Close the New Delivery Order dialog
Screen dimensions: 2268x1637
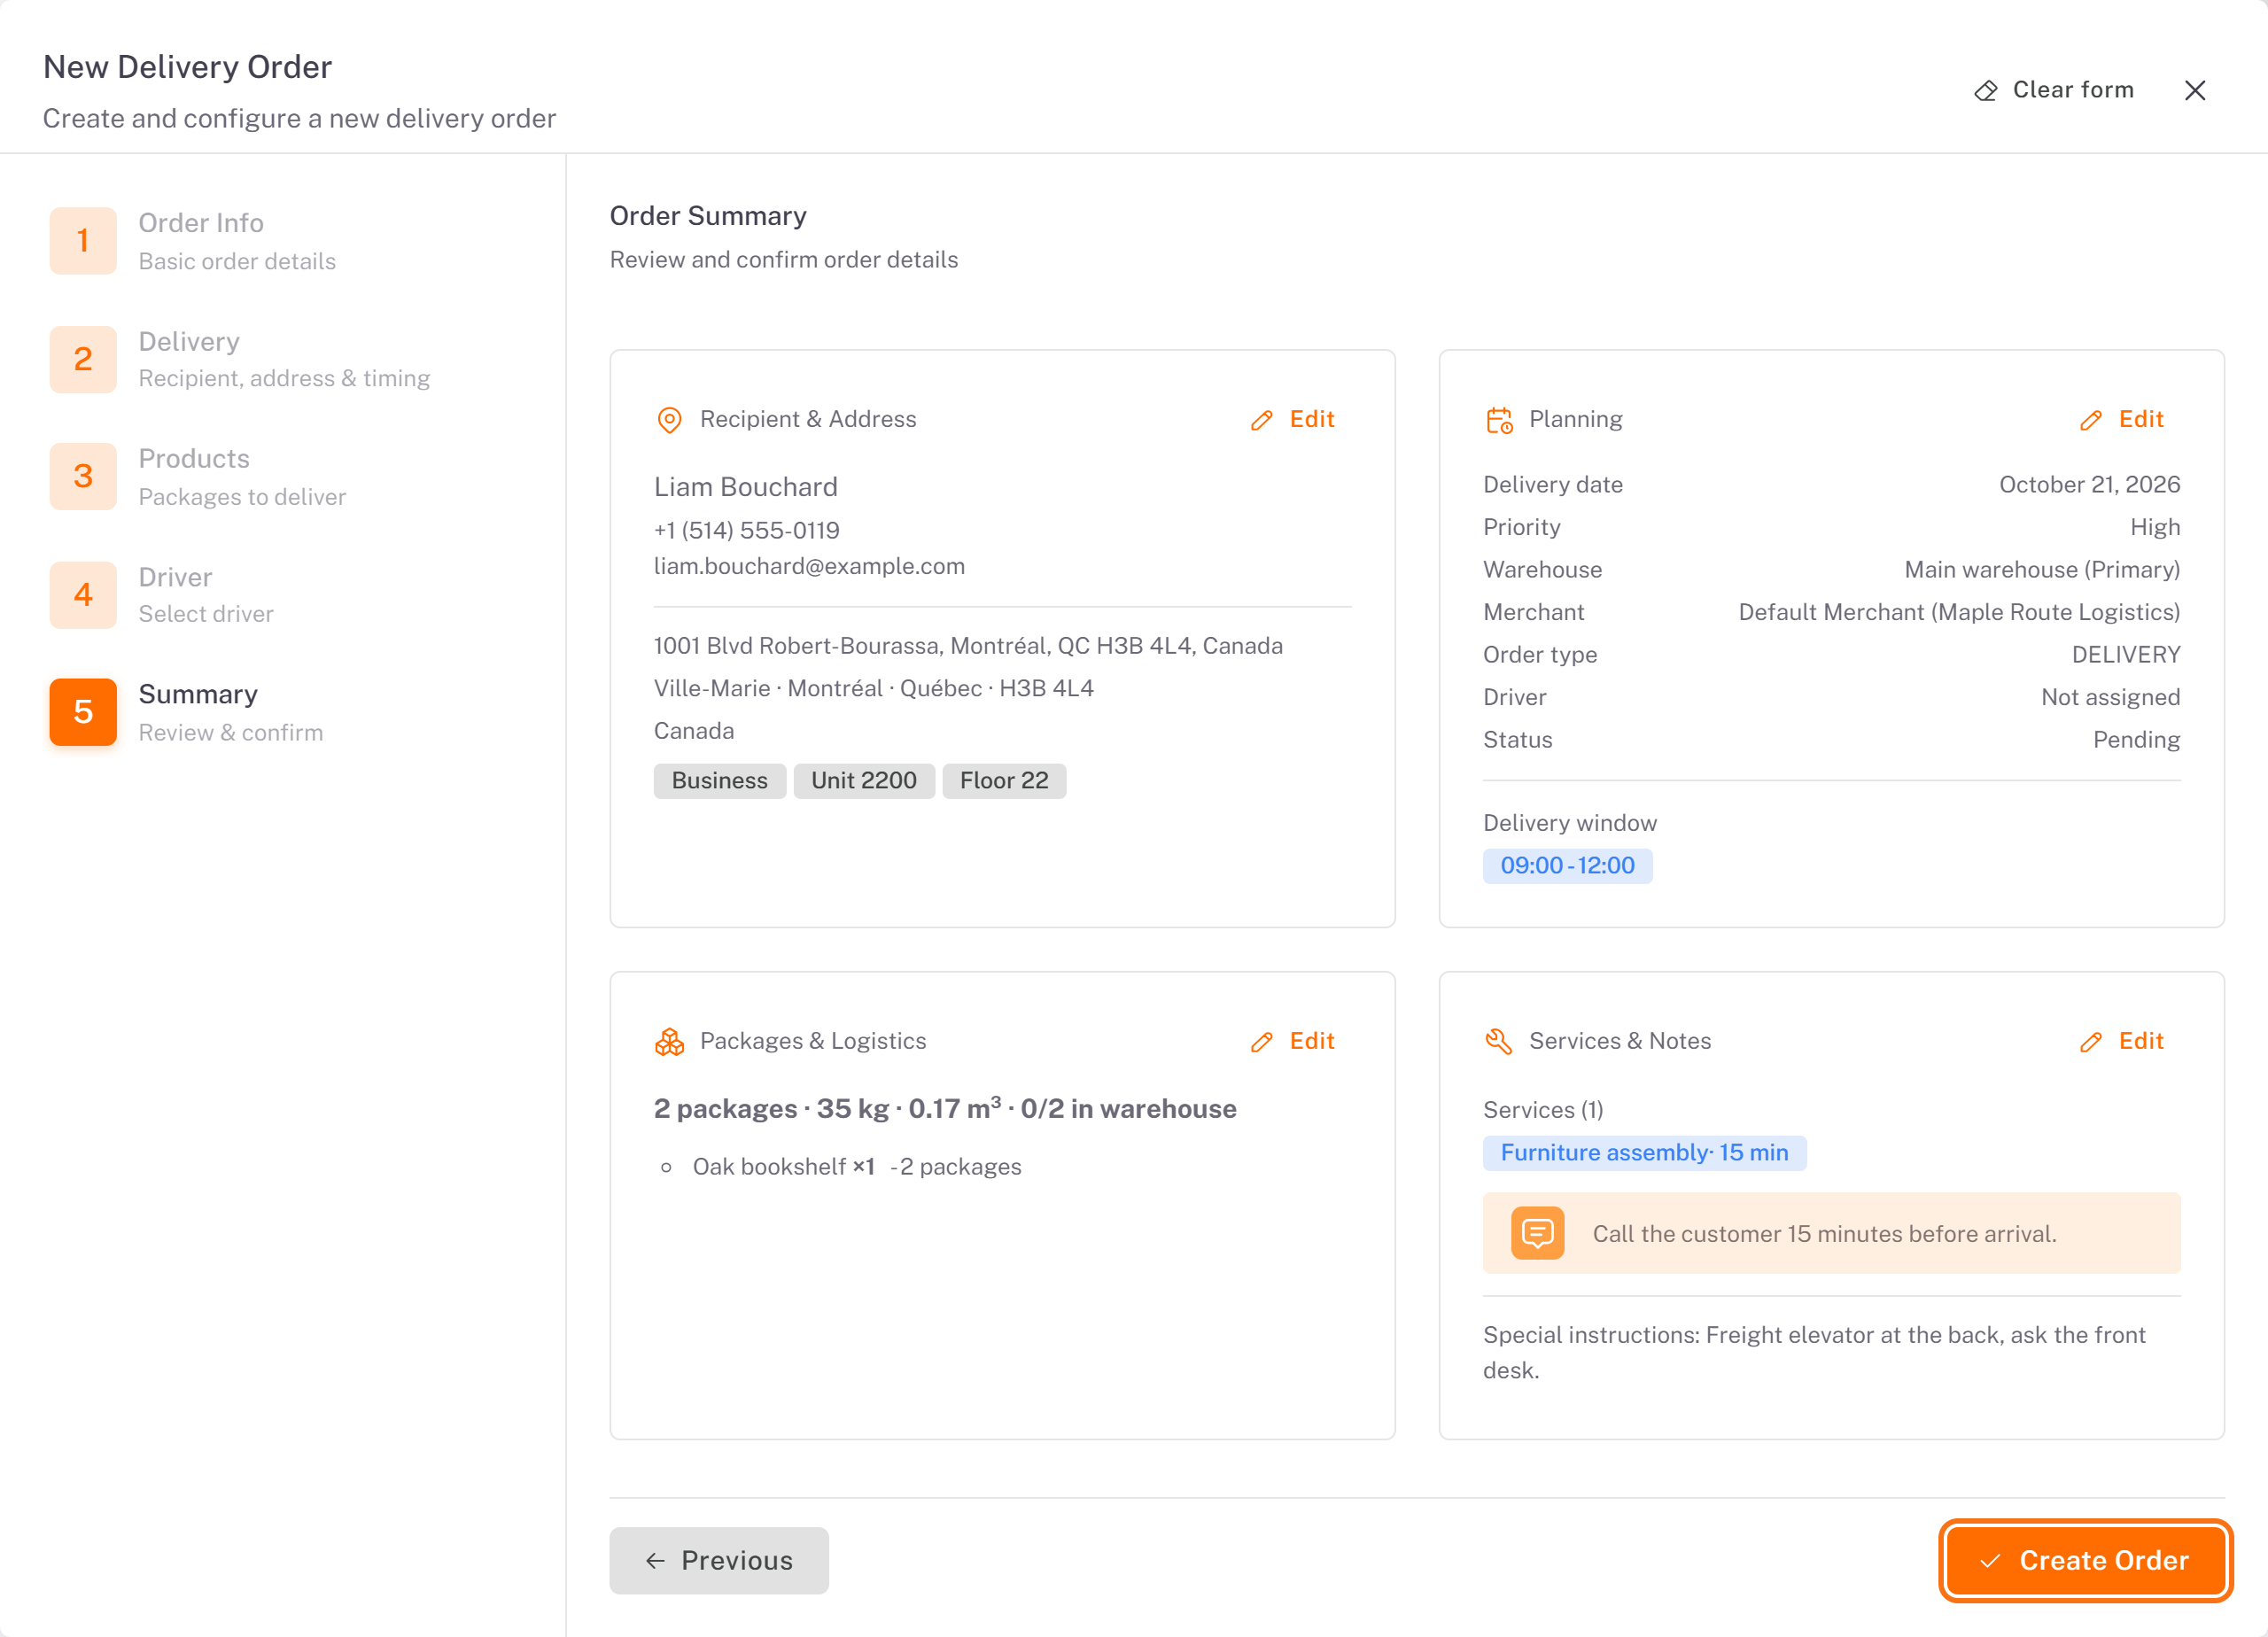tap(2195, 91)
